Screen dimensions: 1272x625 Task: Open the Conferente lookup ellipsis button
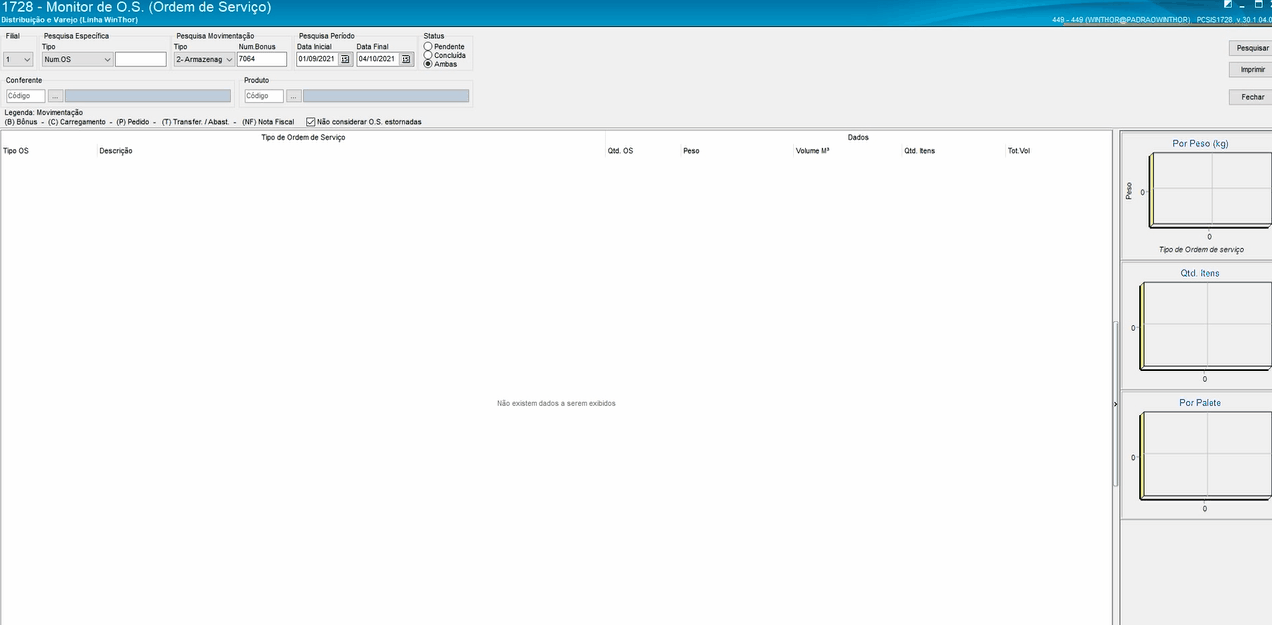(55, 96)
